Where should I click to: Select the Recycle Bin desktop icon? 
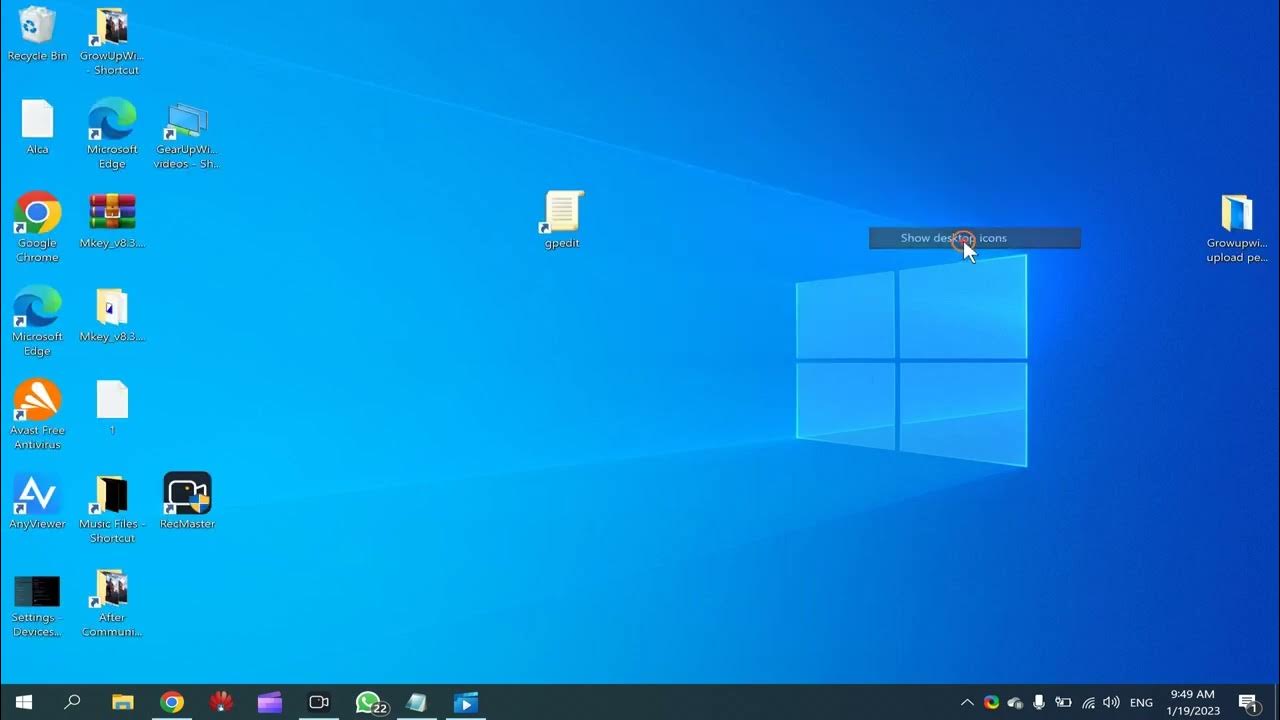coord(37,33)
